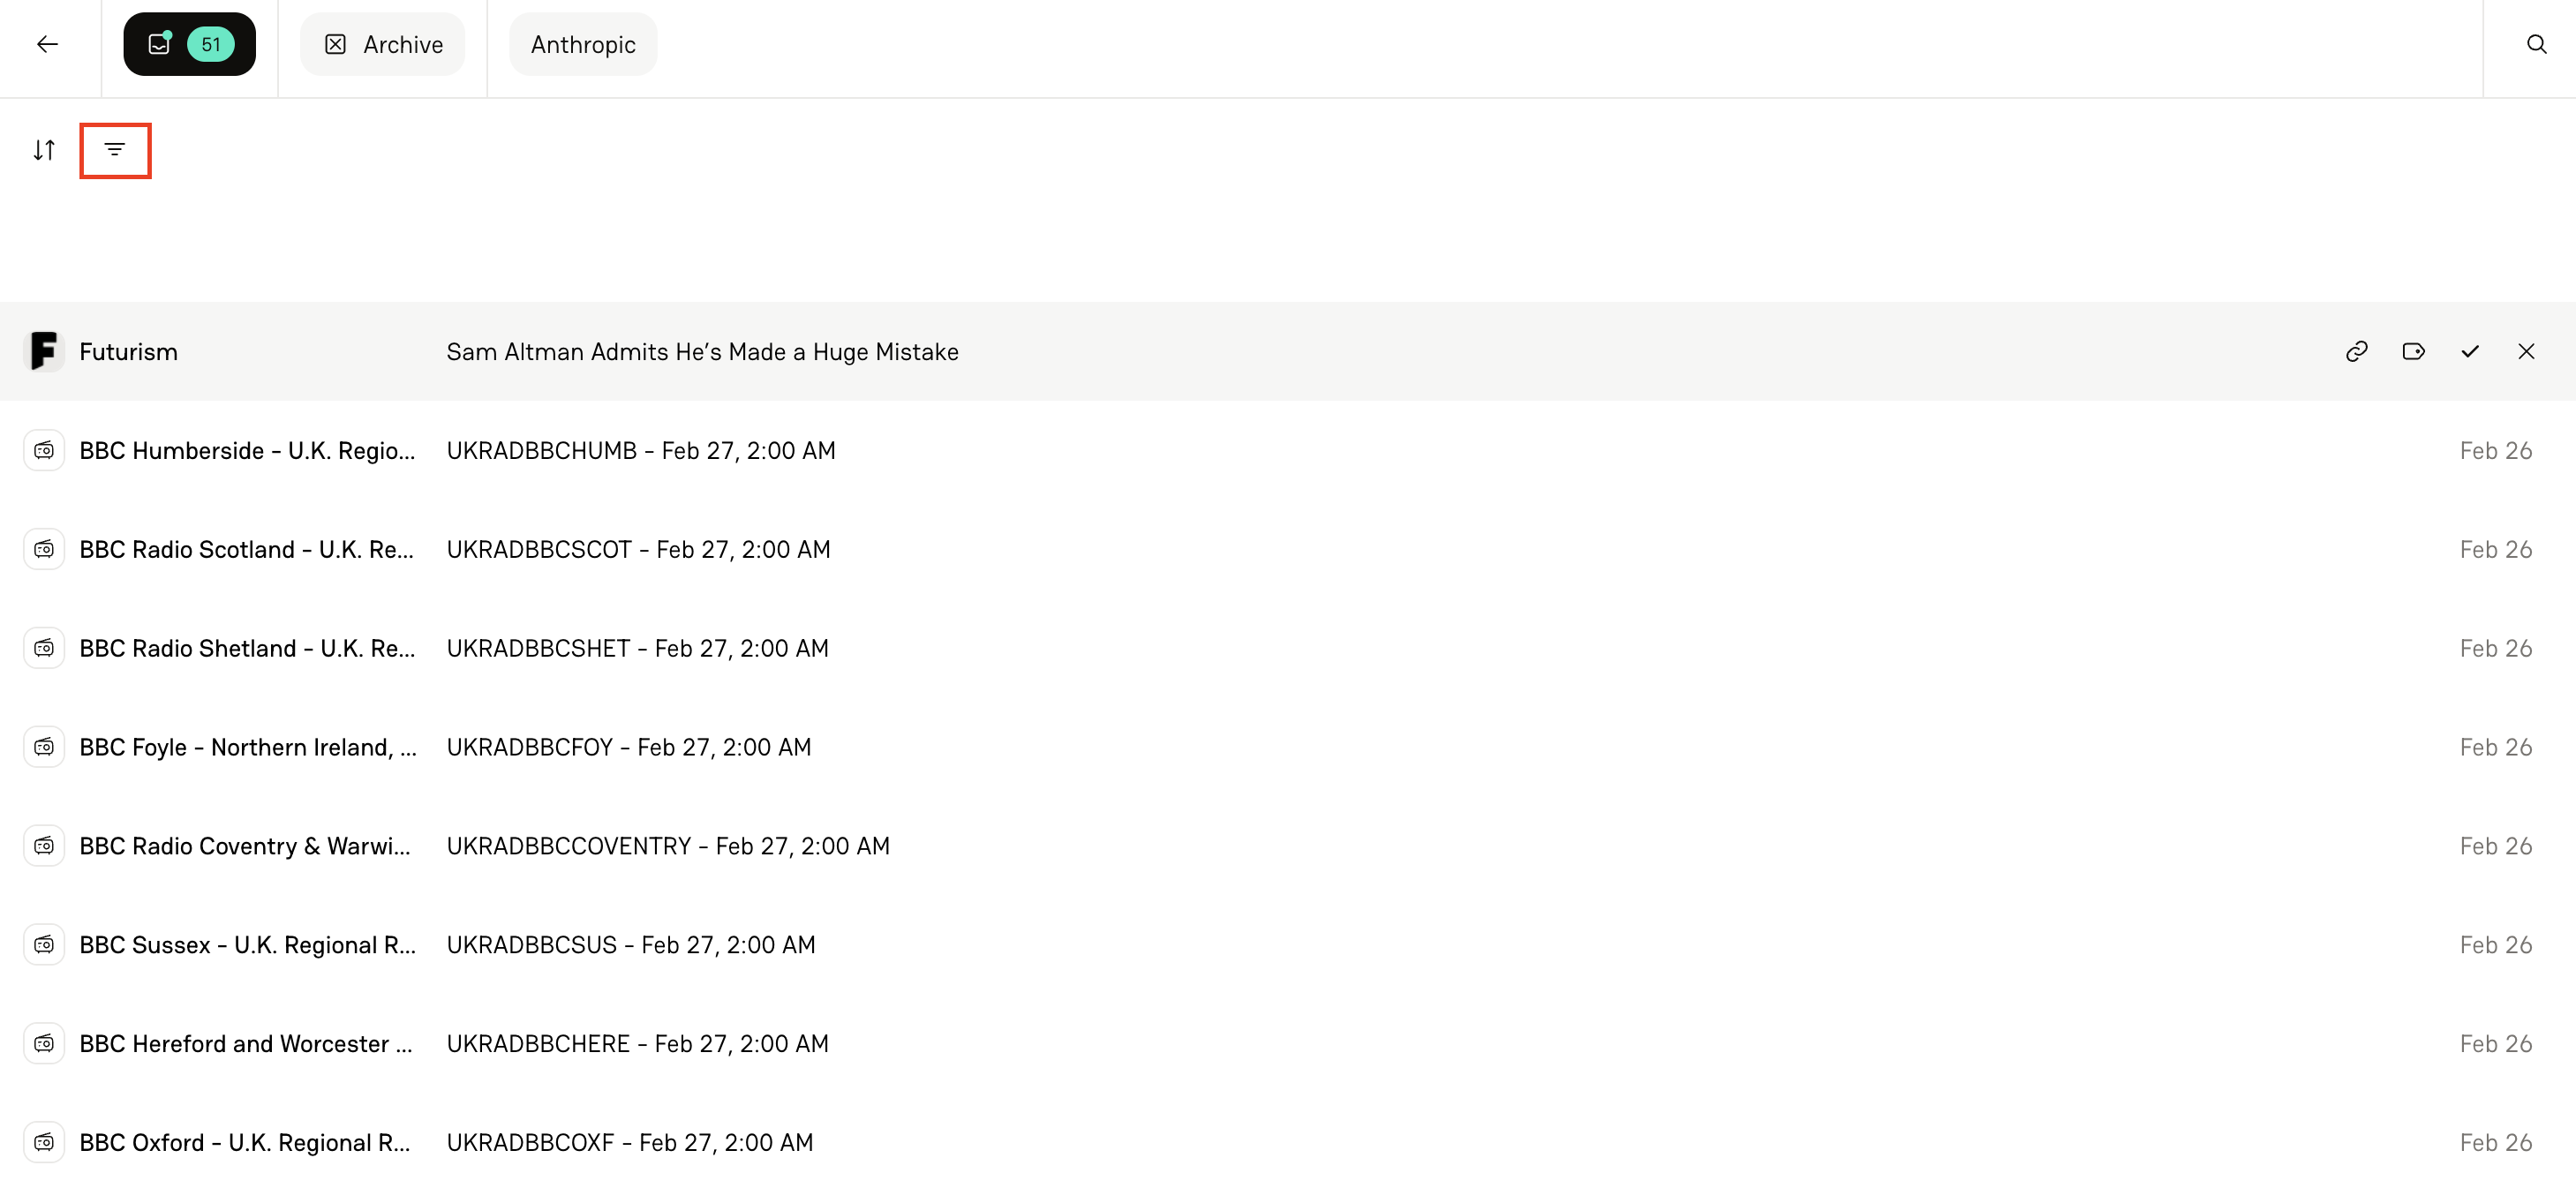Screen dimensions: 2576x1188
Task: Dismiss the Futurism article with the X
Action: (x=2527, y=351)
